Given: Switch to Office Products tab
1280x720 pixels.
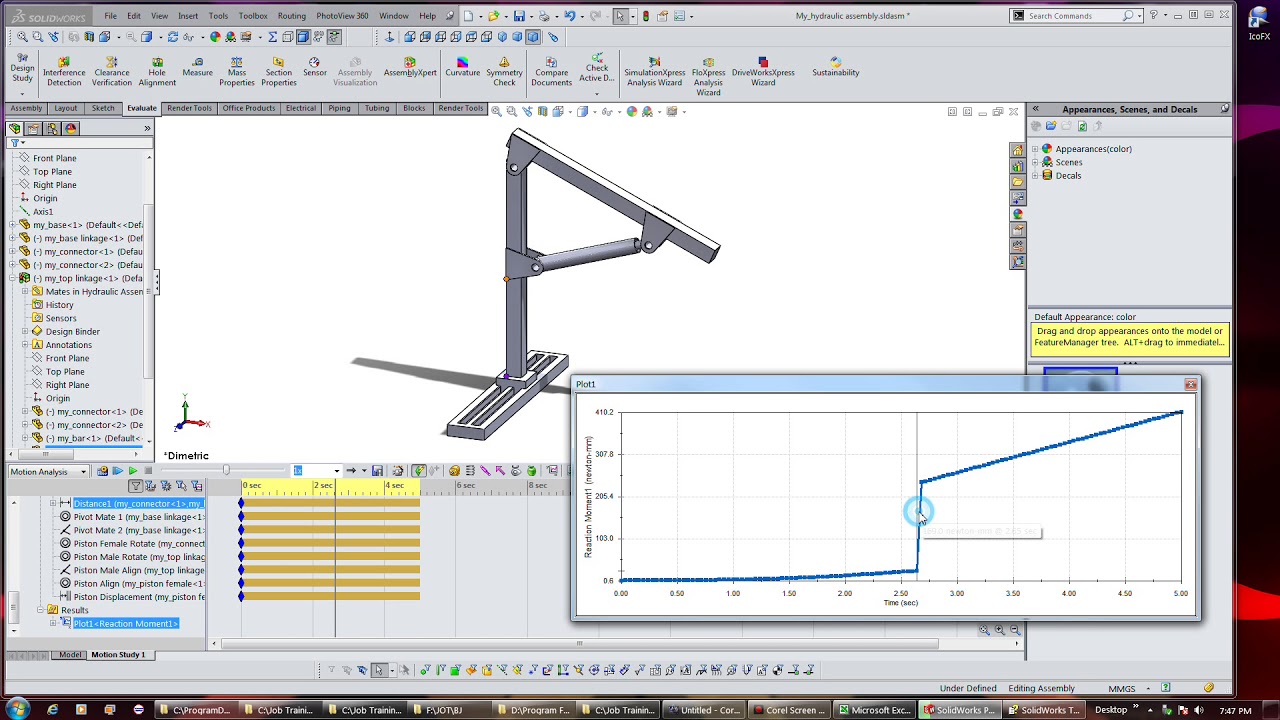Looking at the screenshot, I should point(249,108).
